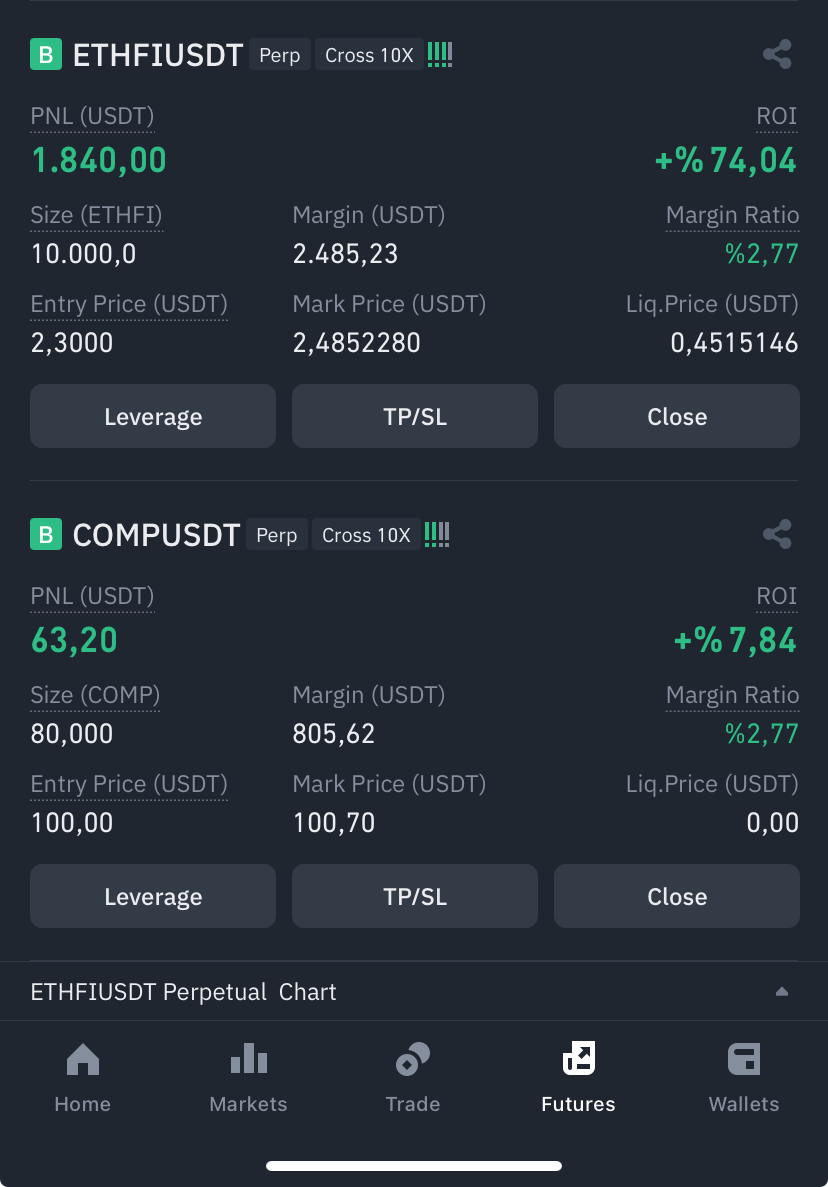Screen dimensions: 828x1187
Task: Open the Wallets tab icon
Action: pos(744,1059)
